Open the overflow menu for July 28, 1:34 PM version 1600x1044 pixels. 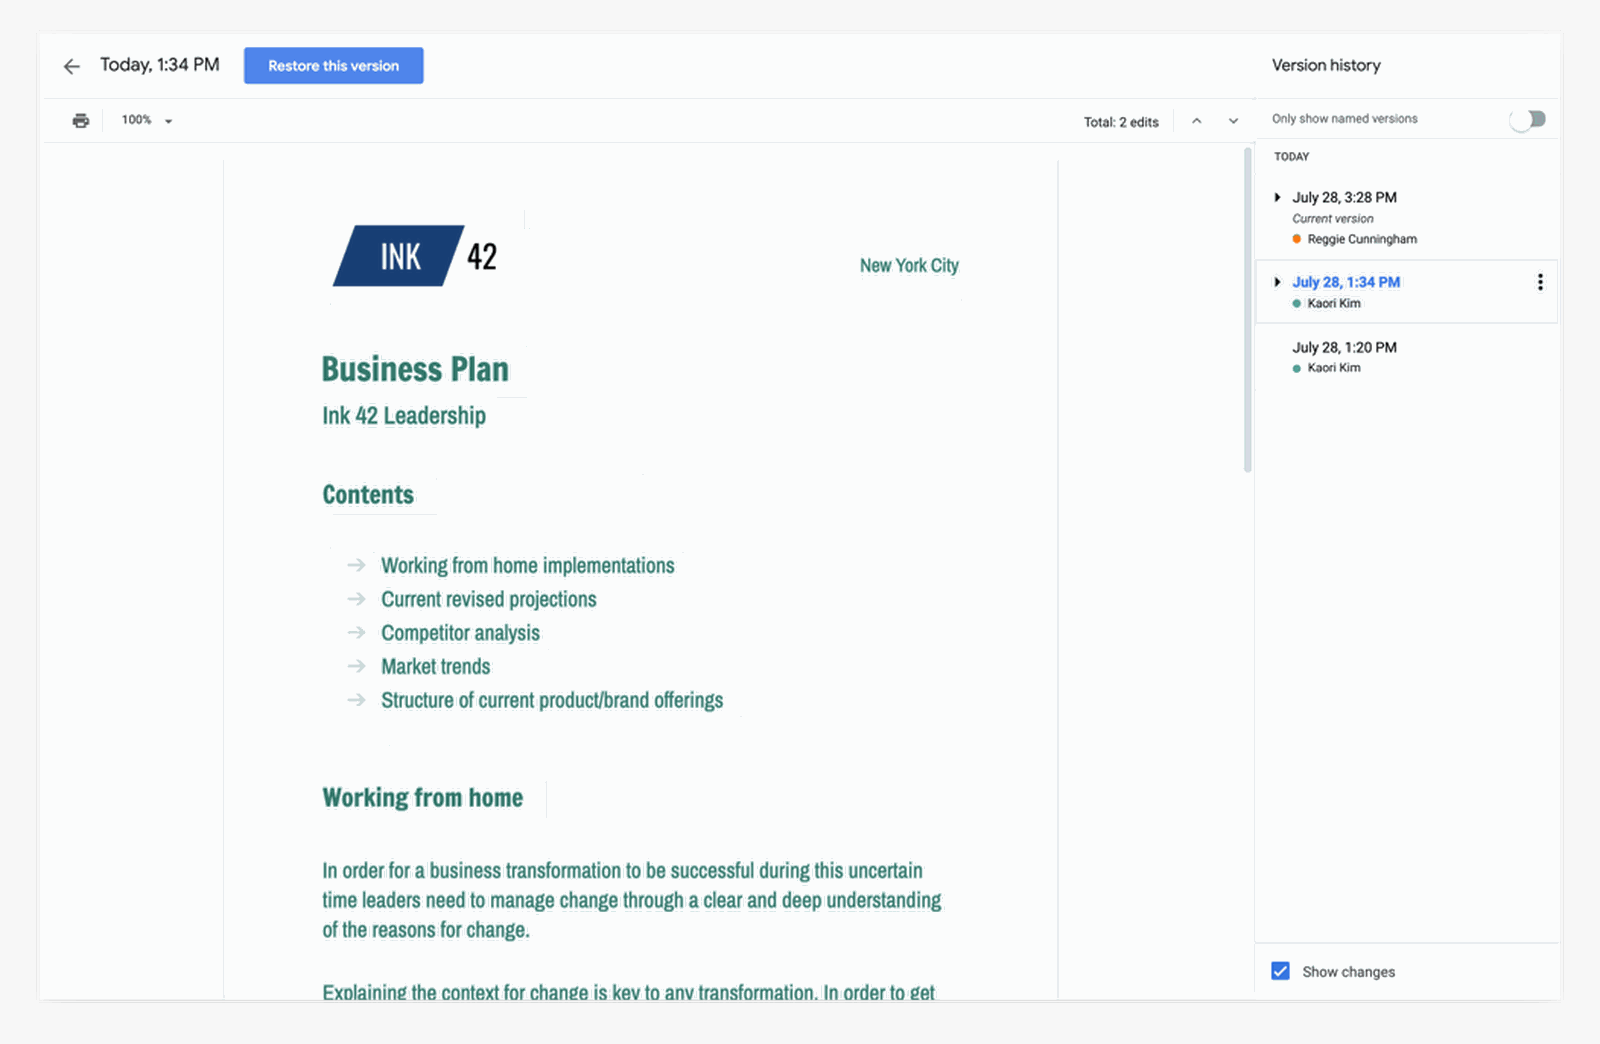pyautogui.click(x=1541, y=282)
